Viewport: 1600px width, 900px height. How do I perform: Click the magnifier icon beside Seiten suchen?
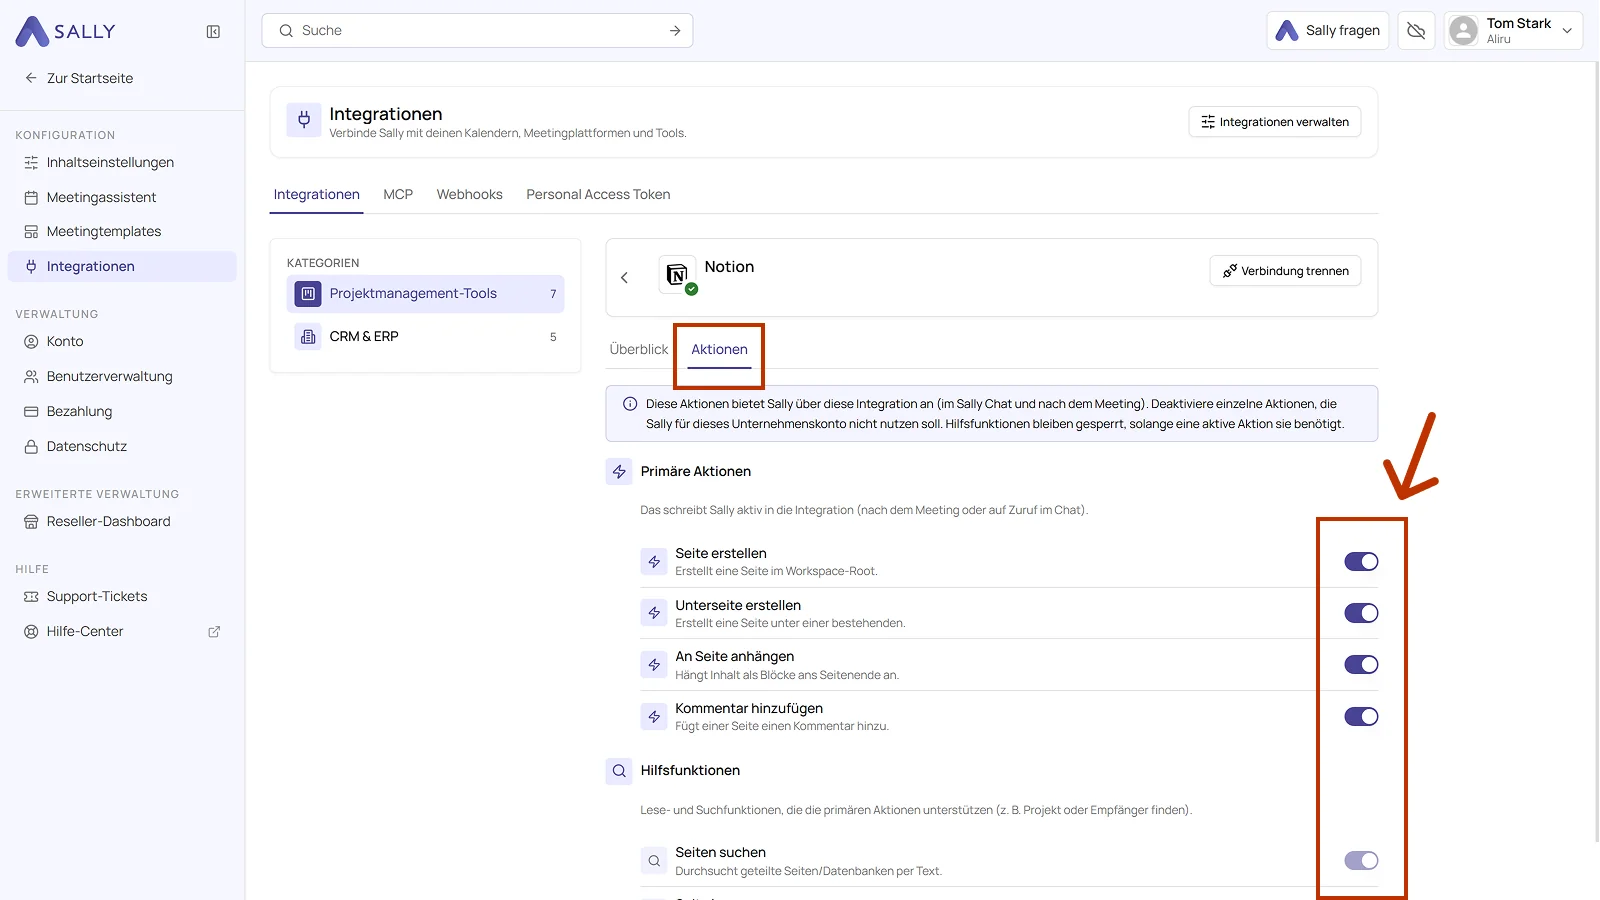click(x=654, y=861)
